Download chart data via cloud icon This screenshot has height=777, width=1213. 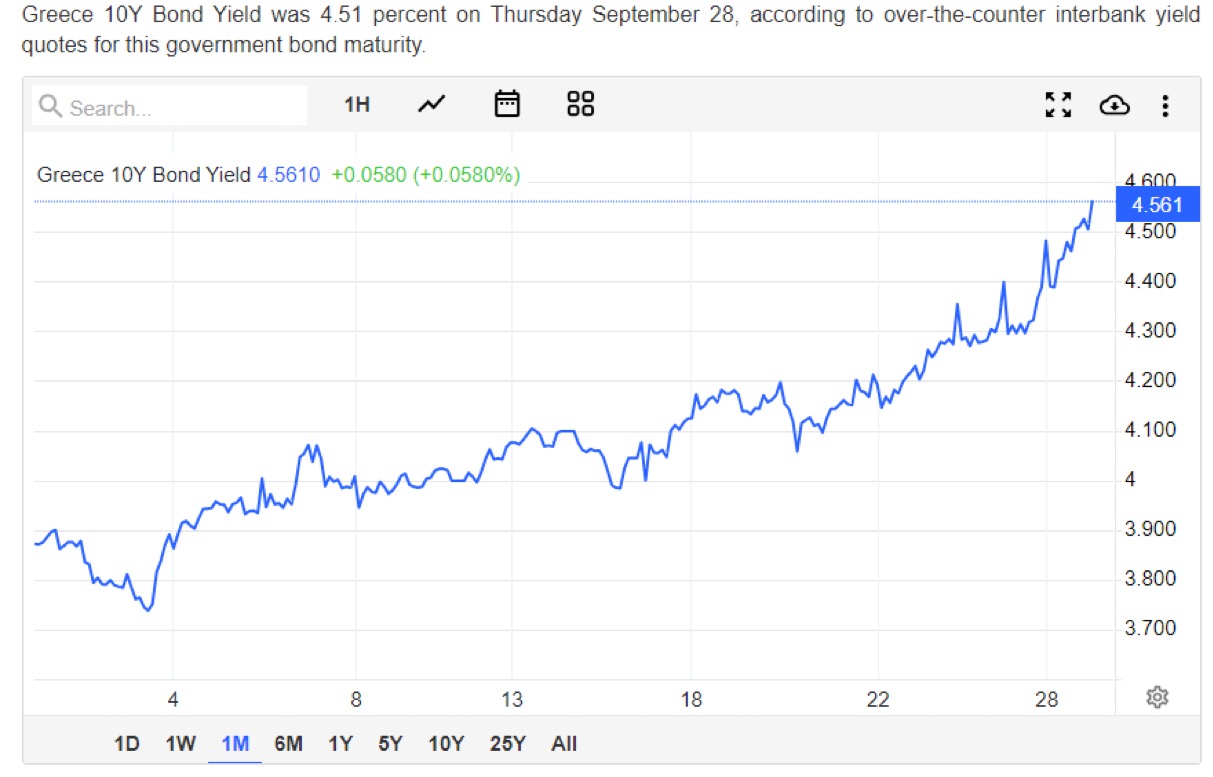pyautogui.click(x=1114, y=105)
